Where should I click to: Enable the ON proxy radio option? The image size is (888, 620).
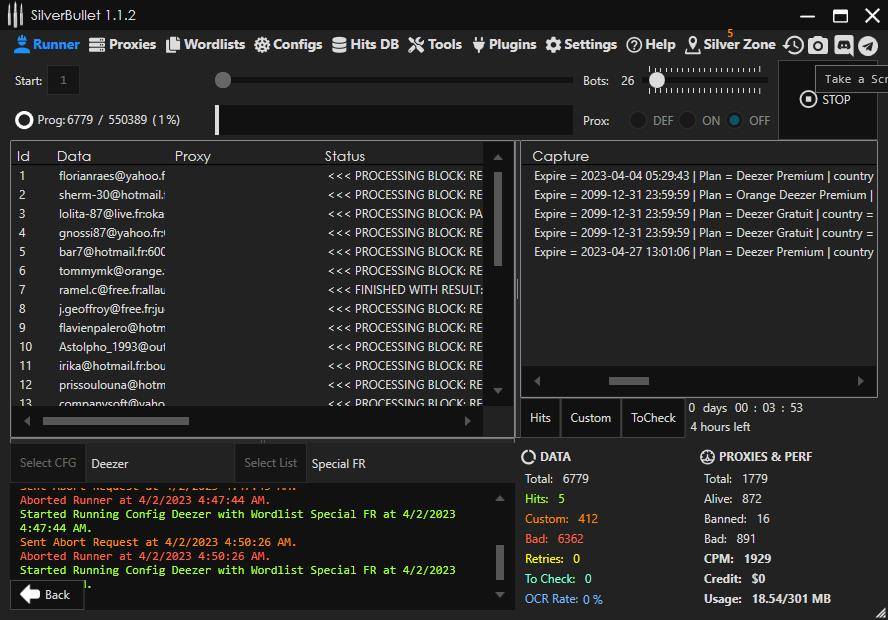tap(688, 120)
